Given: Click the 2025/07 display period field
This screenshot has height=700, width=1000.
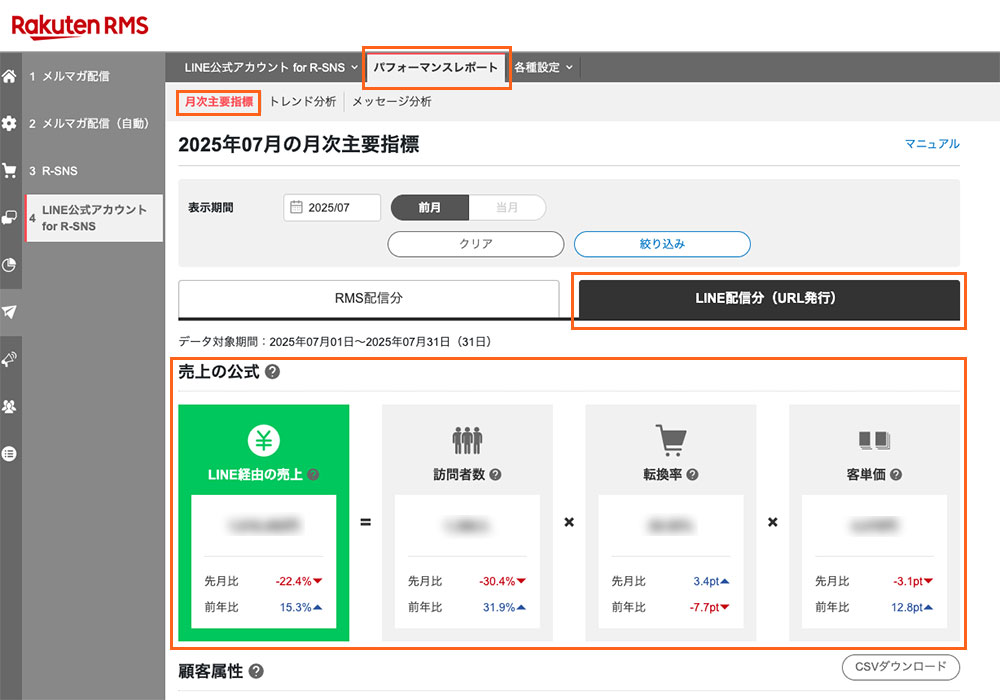Looking at the screenshot, I should point(332,207).
